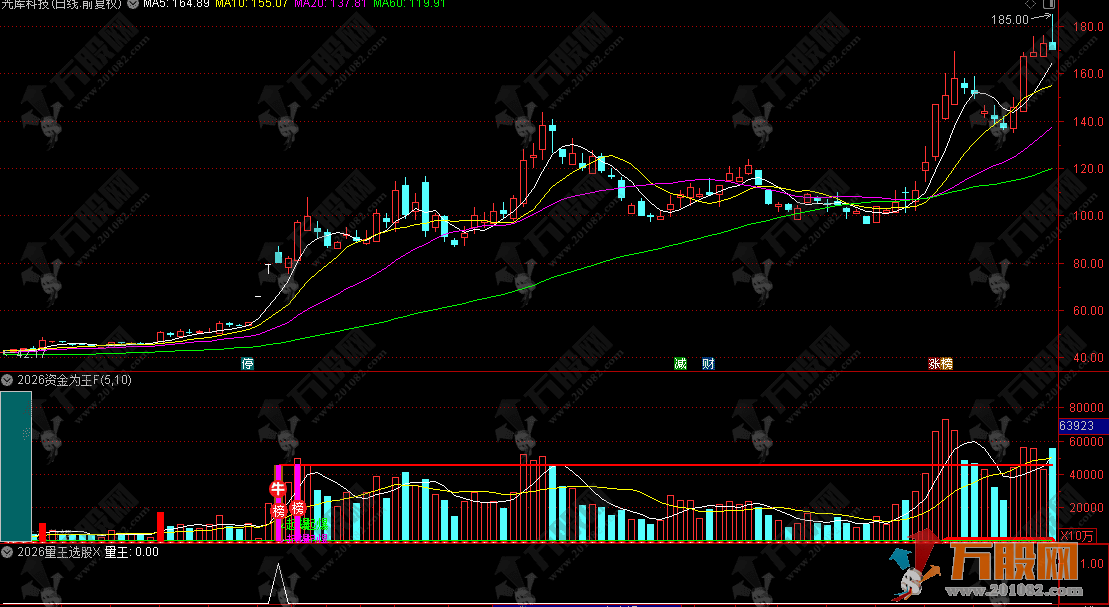Click the 涨榜 event marker
The image size is (1109, 607).
pos(940,364)
